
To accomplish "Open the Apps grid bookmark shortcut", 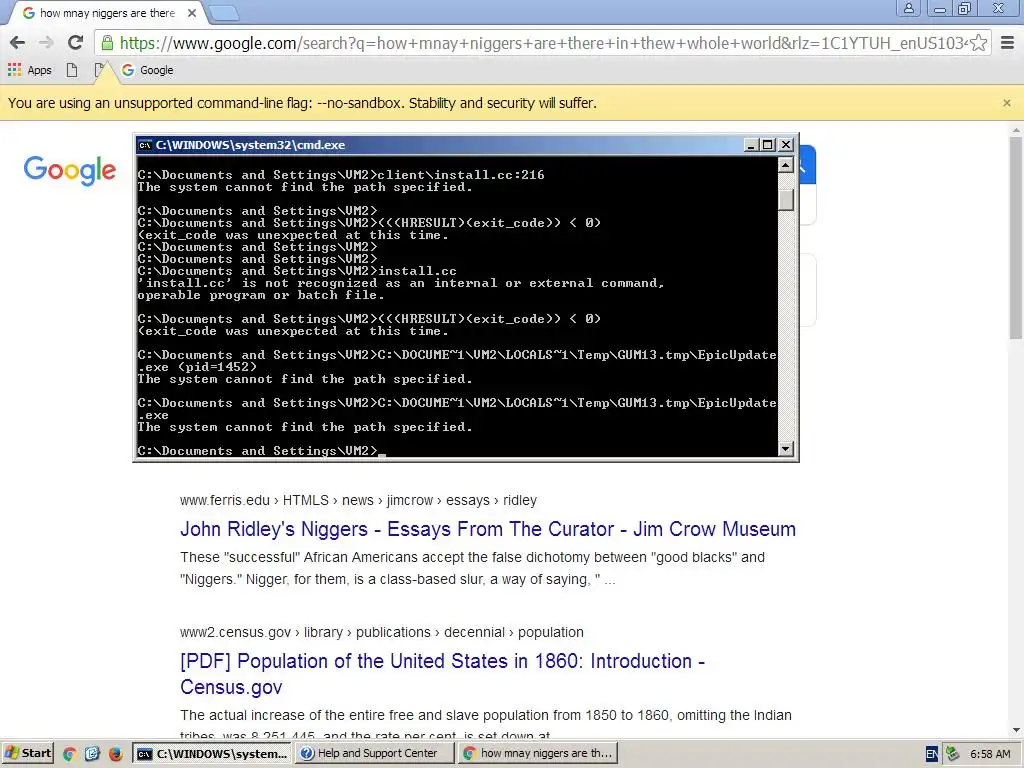I will (29, 70).
